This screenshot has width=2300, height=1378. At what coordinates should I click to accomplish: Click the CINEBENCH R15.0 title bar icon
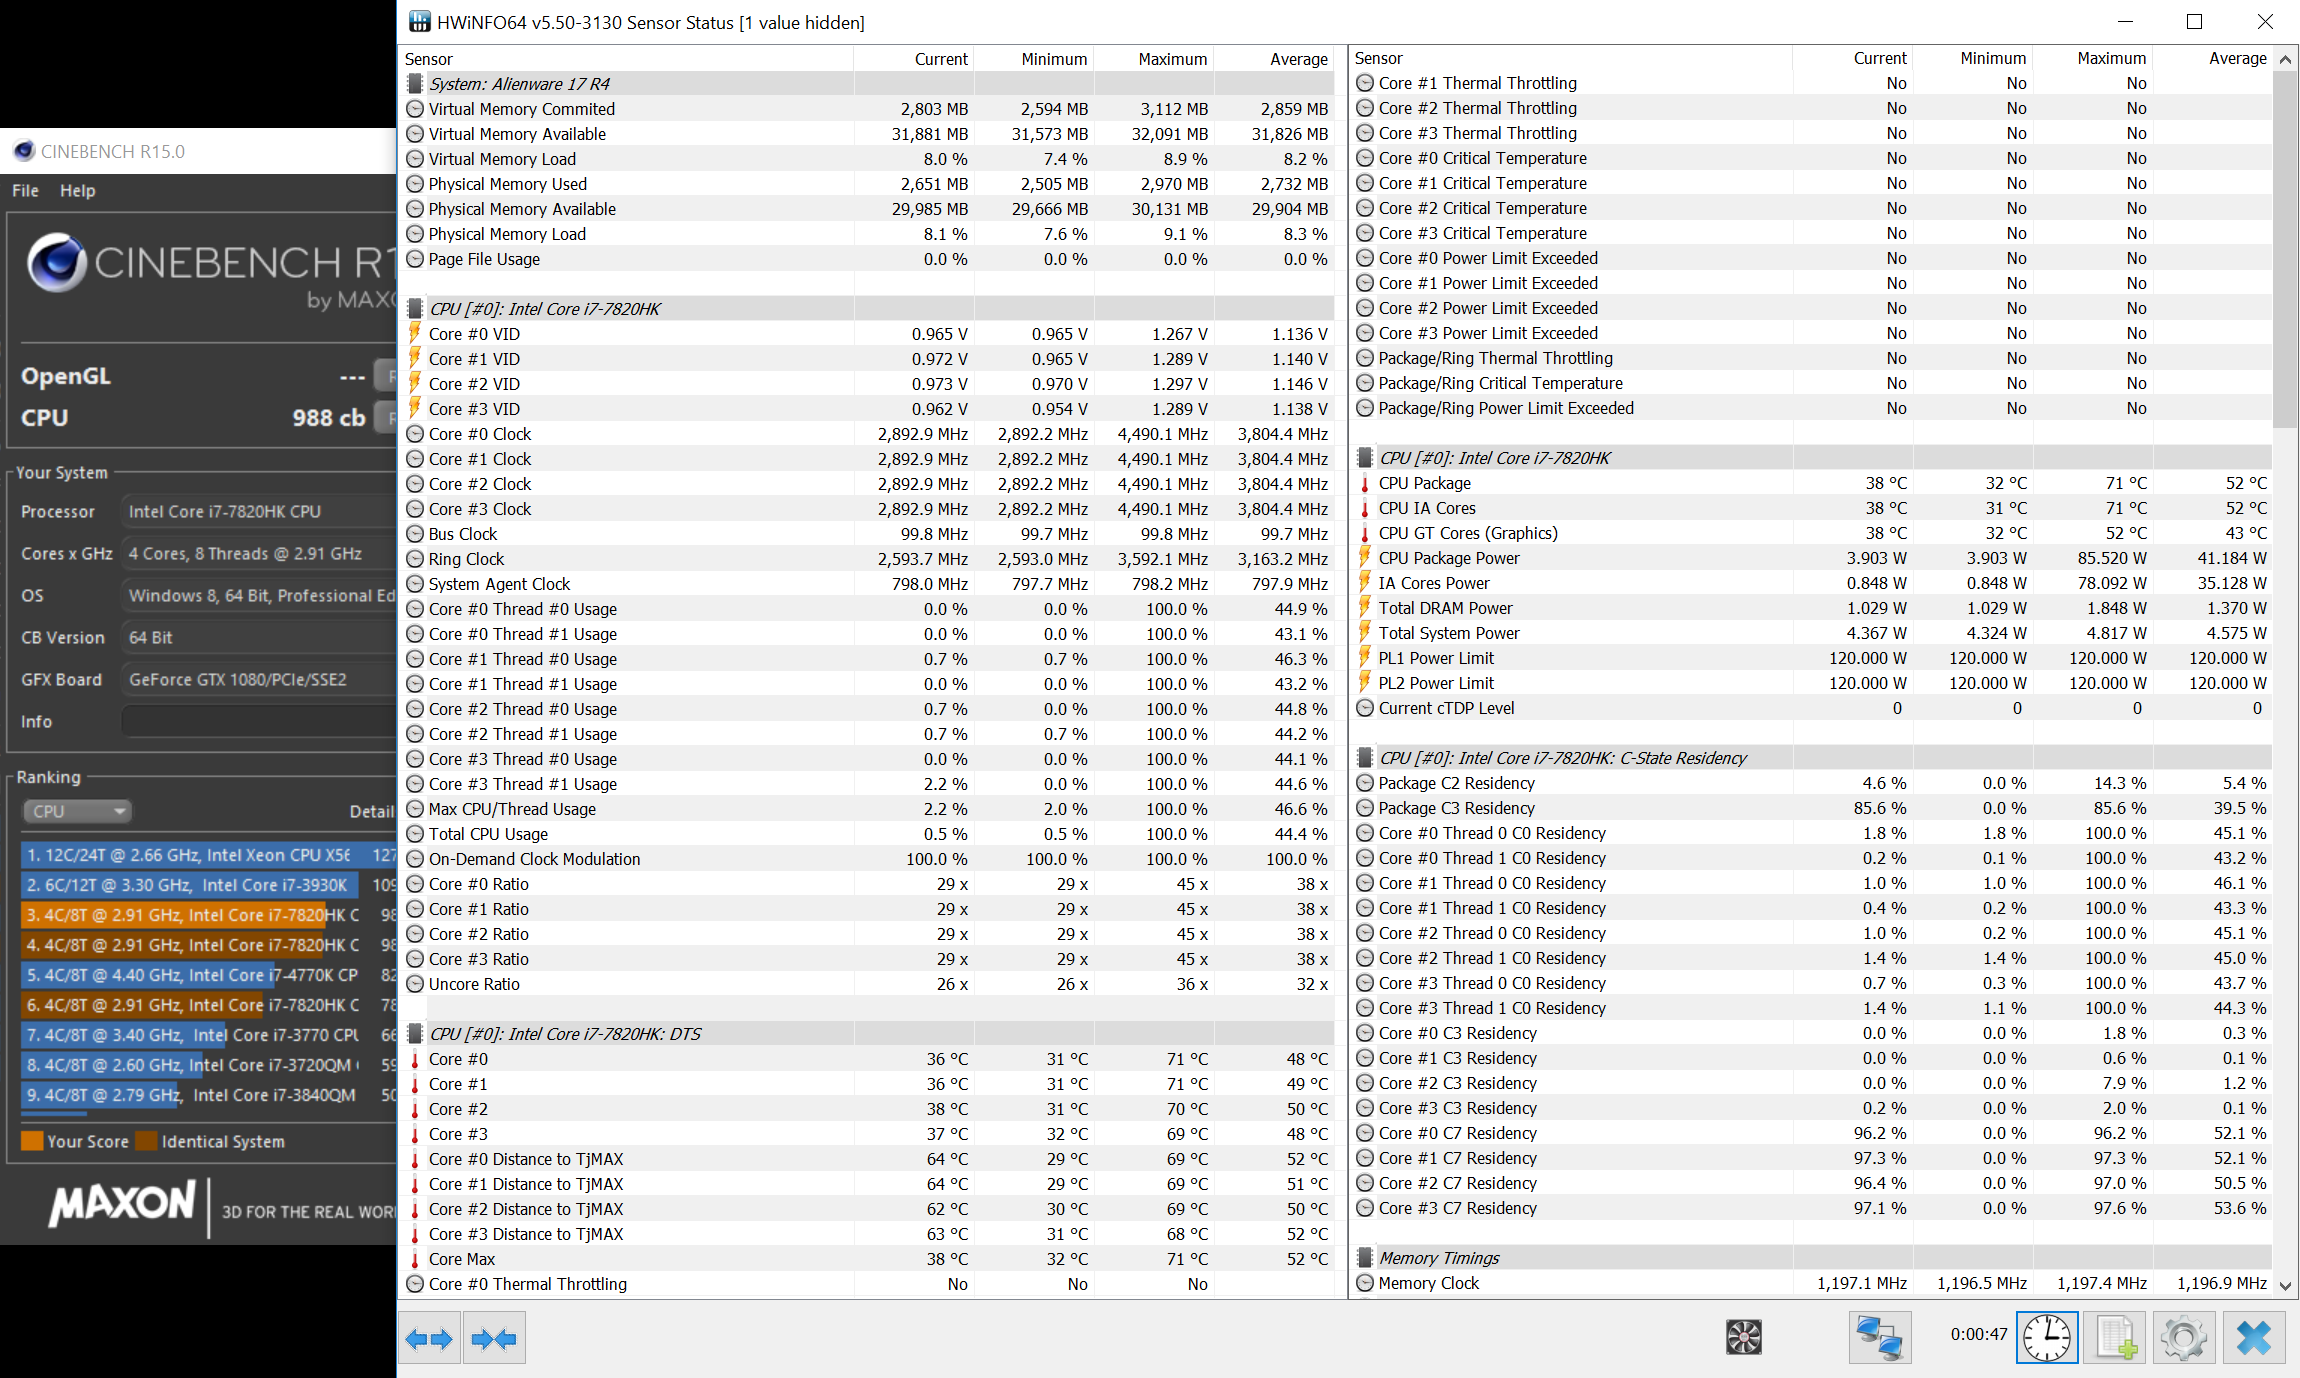click(24, 151)
